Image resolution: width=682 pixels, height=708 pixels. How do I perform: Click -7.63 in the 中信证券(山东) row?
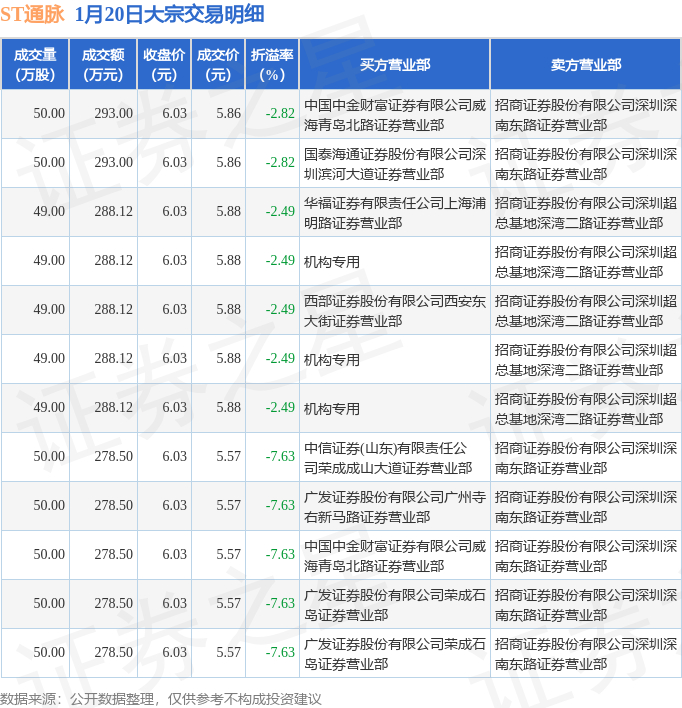(x=280, y=456)
